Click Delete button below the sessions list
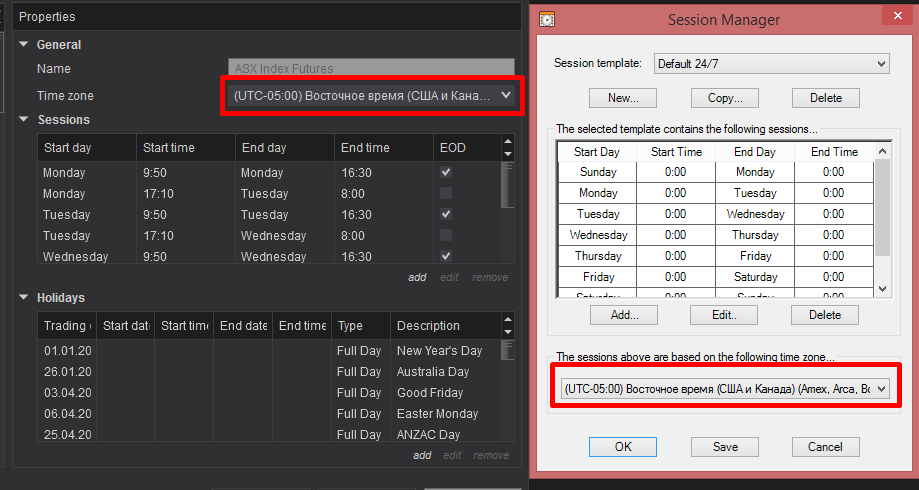The image size is (919, 490). [x=825, y=315]
